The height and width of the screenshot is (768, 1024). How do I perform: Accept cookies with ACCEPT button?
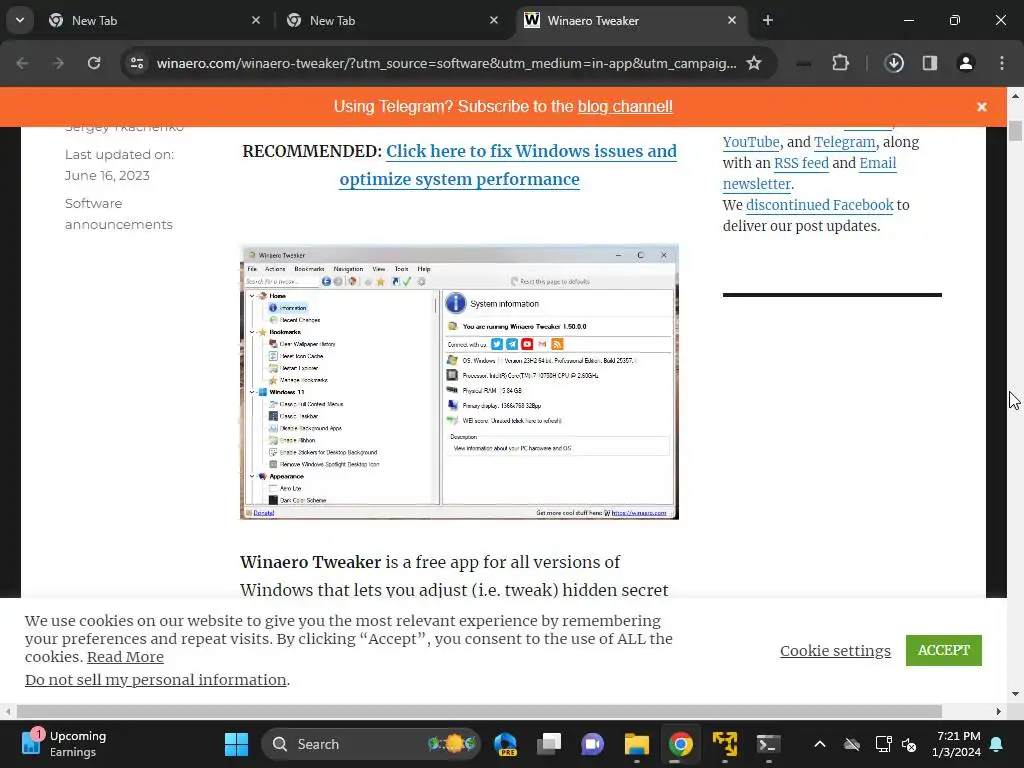point(944,650)
